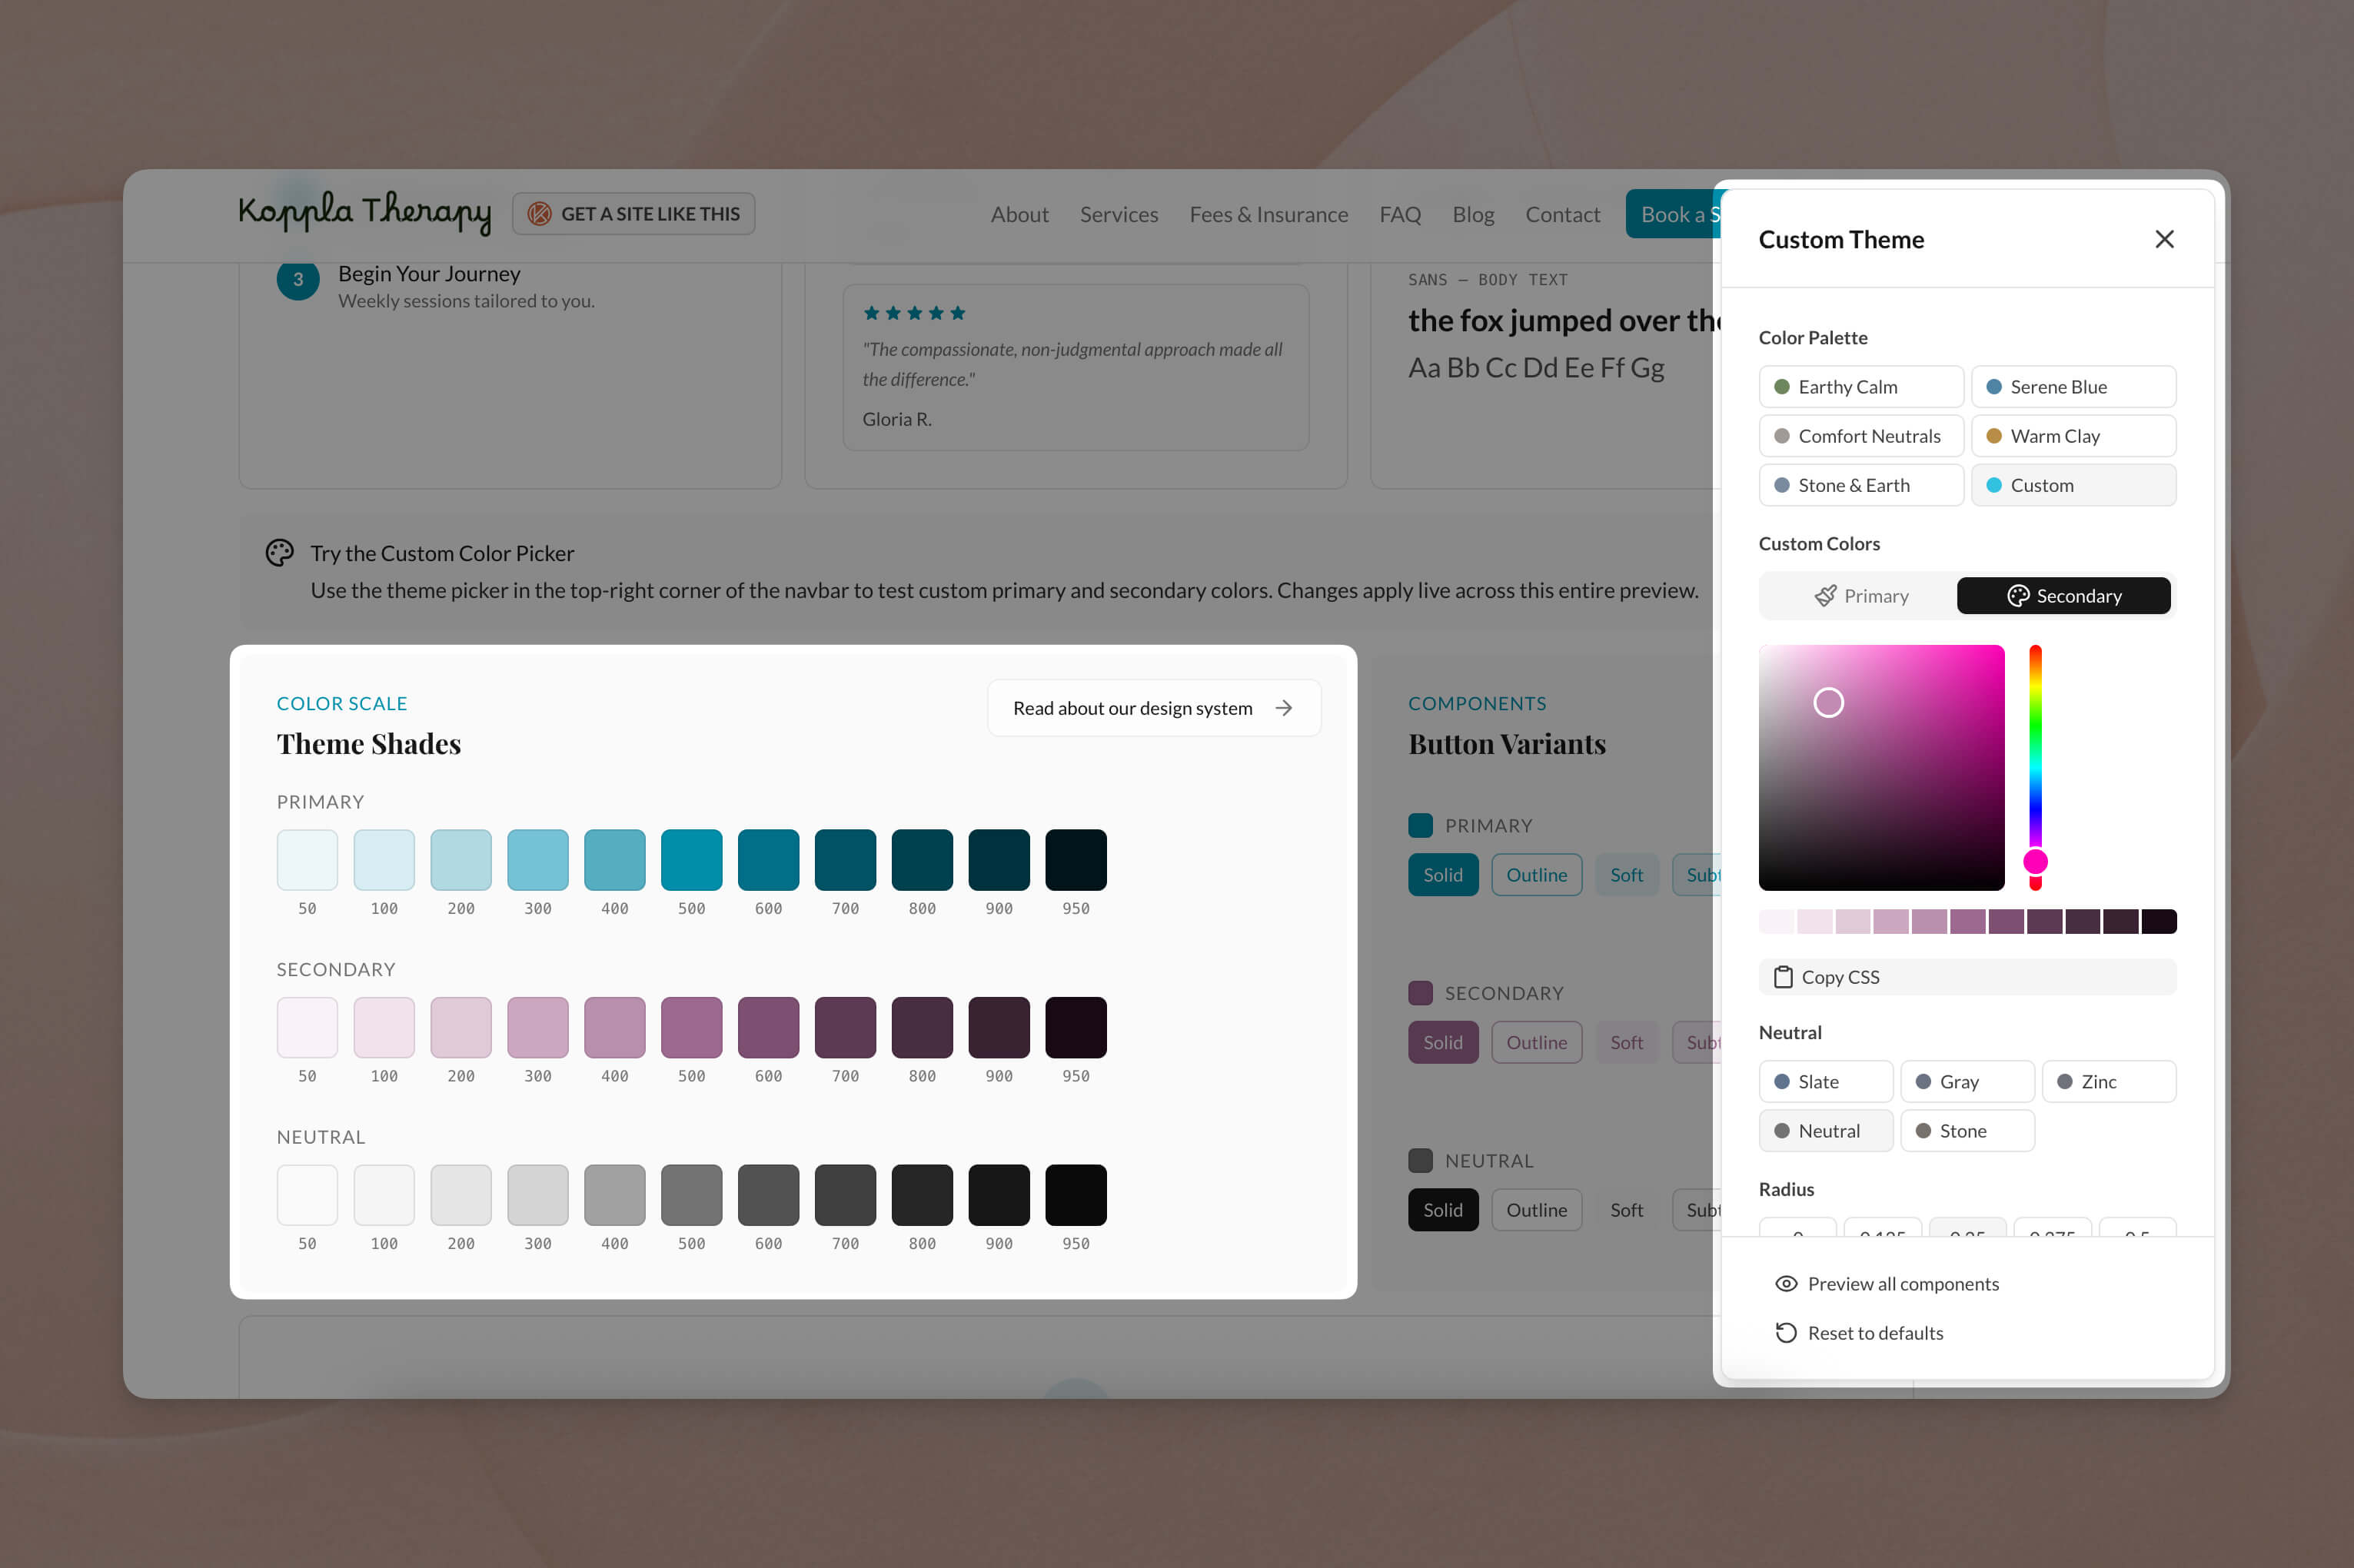Click the paintbrush icon on Primary tab
Screen dimensions: 2354x1568
(1825, 596)
